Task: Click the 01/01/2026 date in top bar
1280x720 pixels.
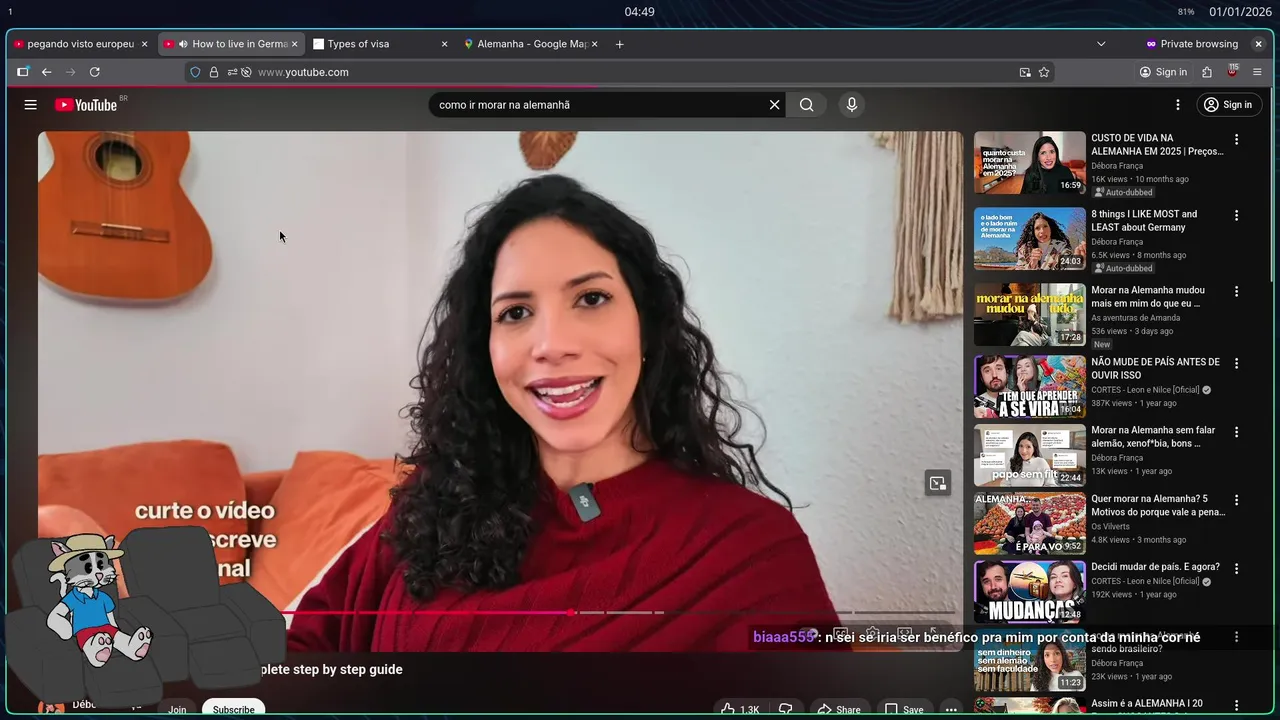Action: tap(1241, 12)
